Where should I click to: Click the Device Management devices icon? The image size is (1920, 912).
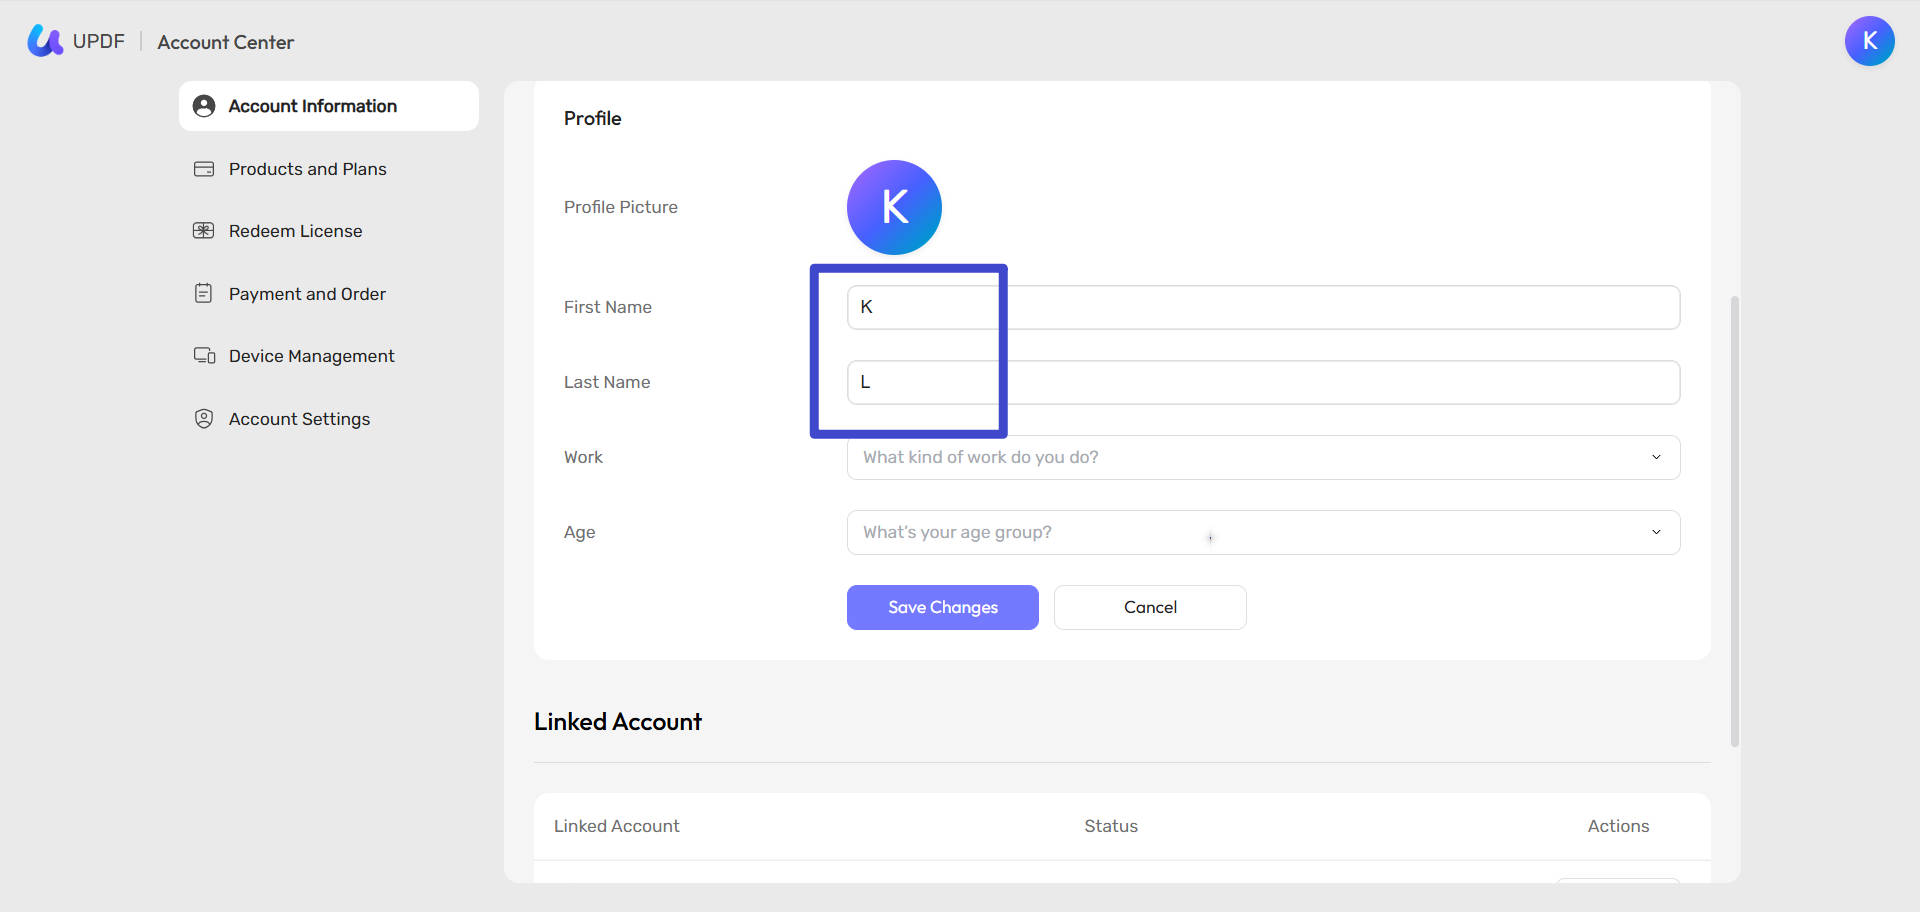pos(204,356)
